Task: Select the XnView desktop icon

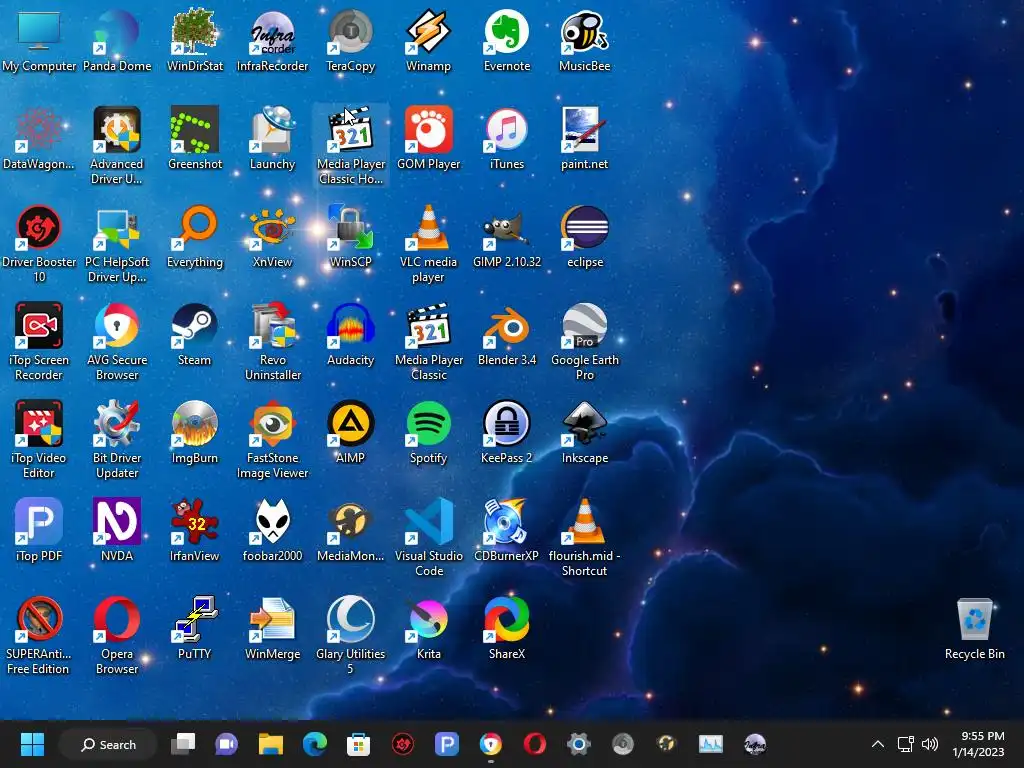Action: (272, 227)
